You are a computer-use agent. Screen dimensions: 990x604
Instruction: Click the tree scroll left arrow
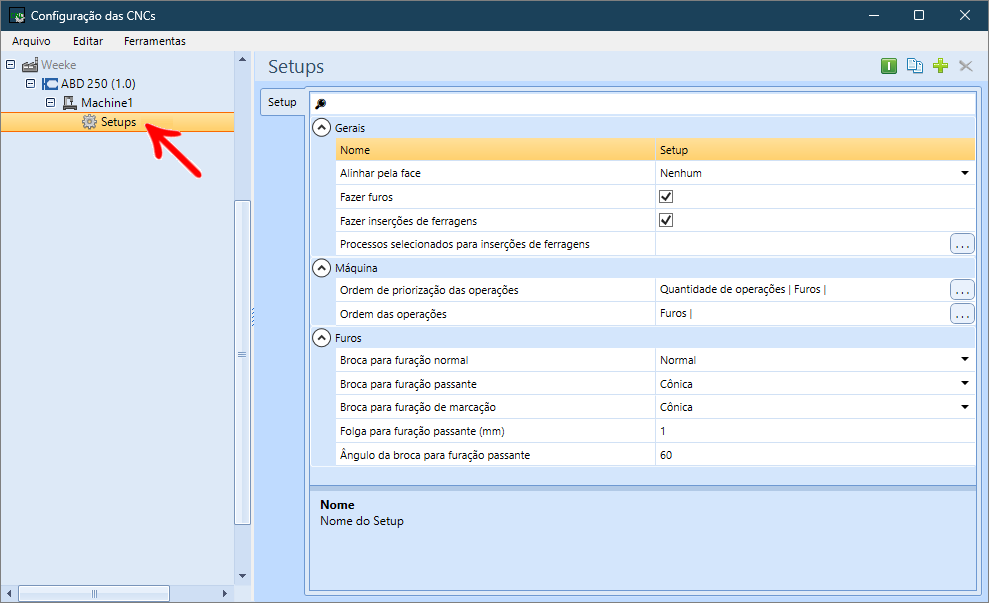9,593
